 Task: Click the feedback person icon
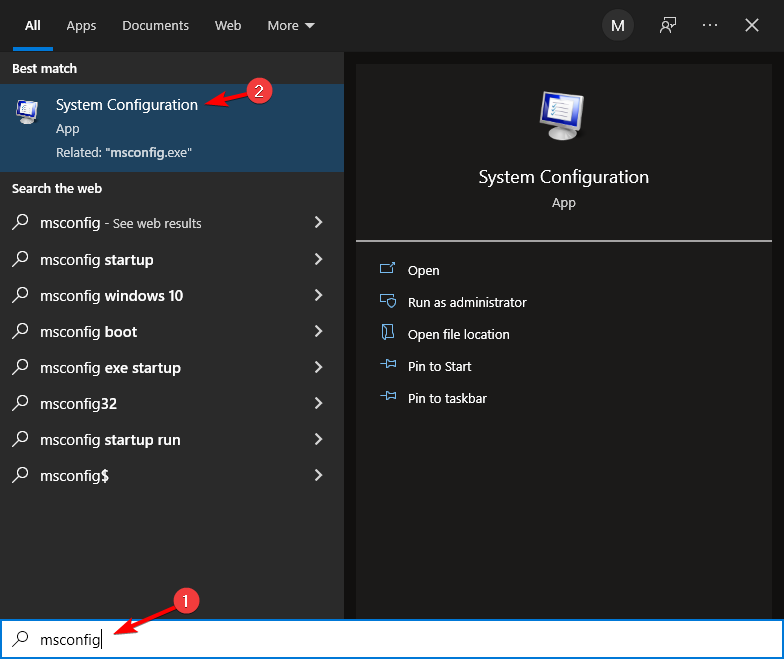point(668,25)
